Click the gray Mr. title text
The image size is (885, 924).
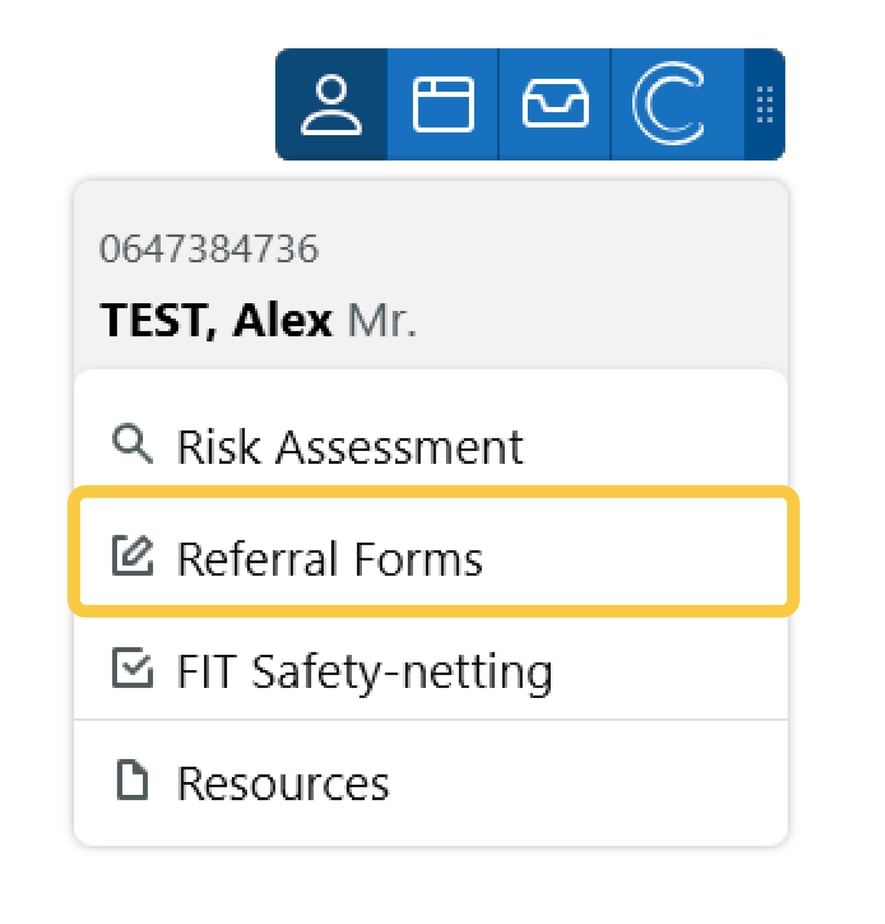(382, 321)
